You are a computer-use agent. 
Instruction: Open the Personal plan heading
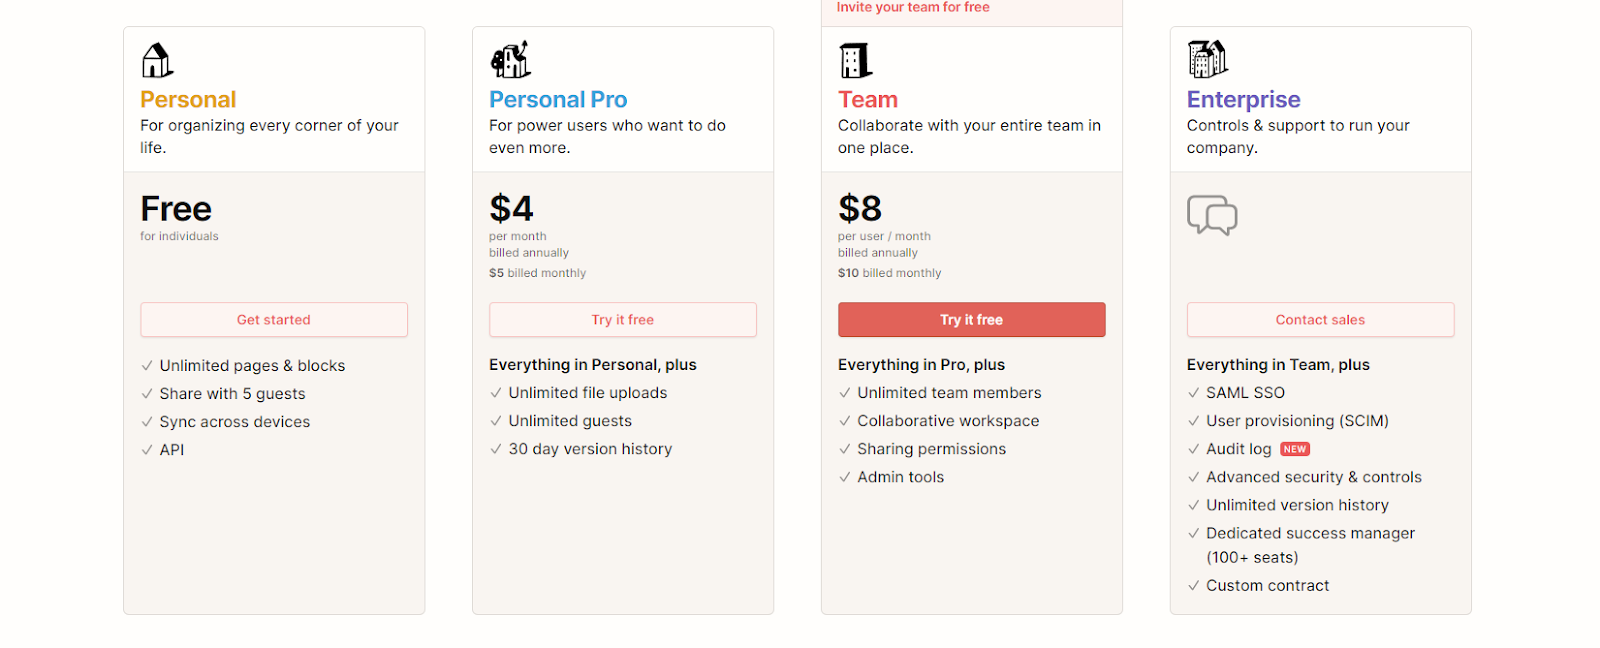point(188,100)
